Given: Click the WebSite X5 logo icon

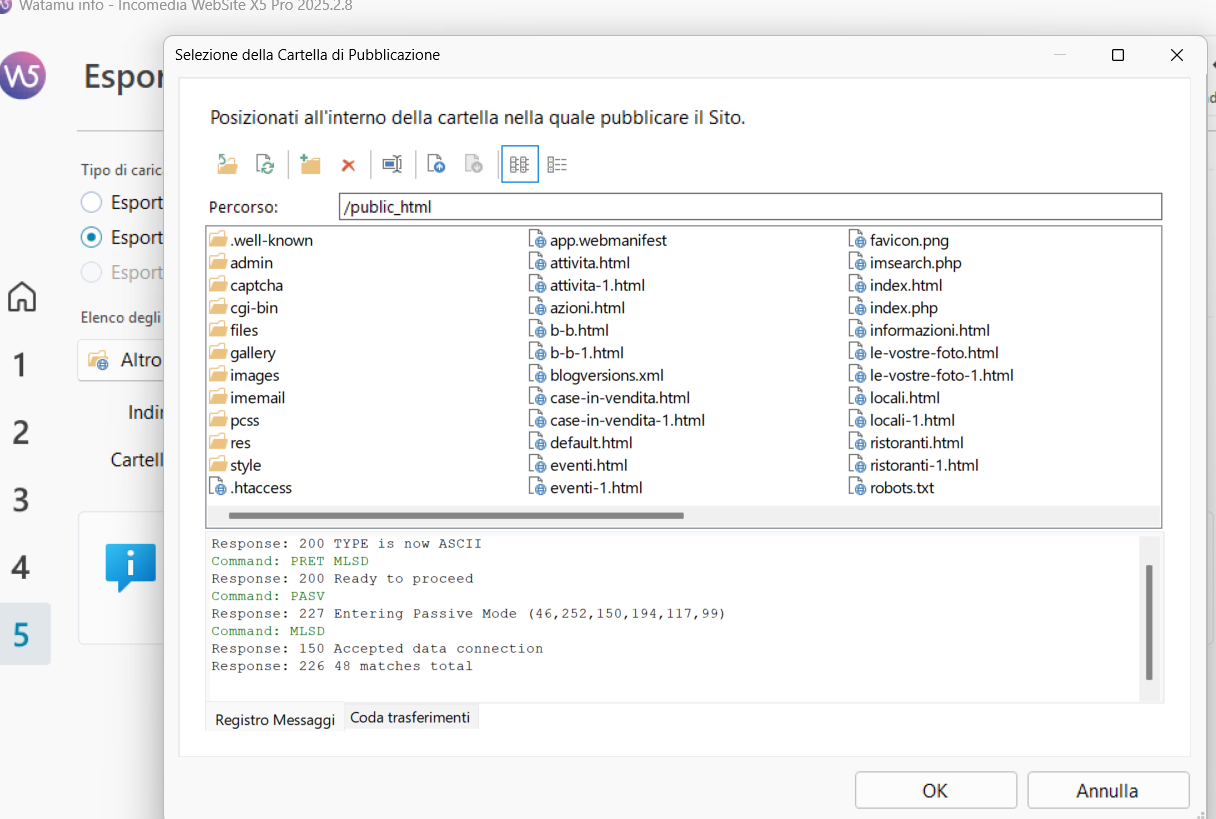Looking at the screenshot, I should tap(22, 75).
